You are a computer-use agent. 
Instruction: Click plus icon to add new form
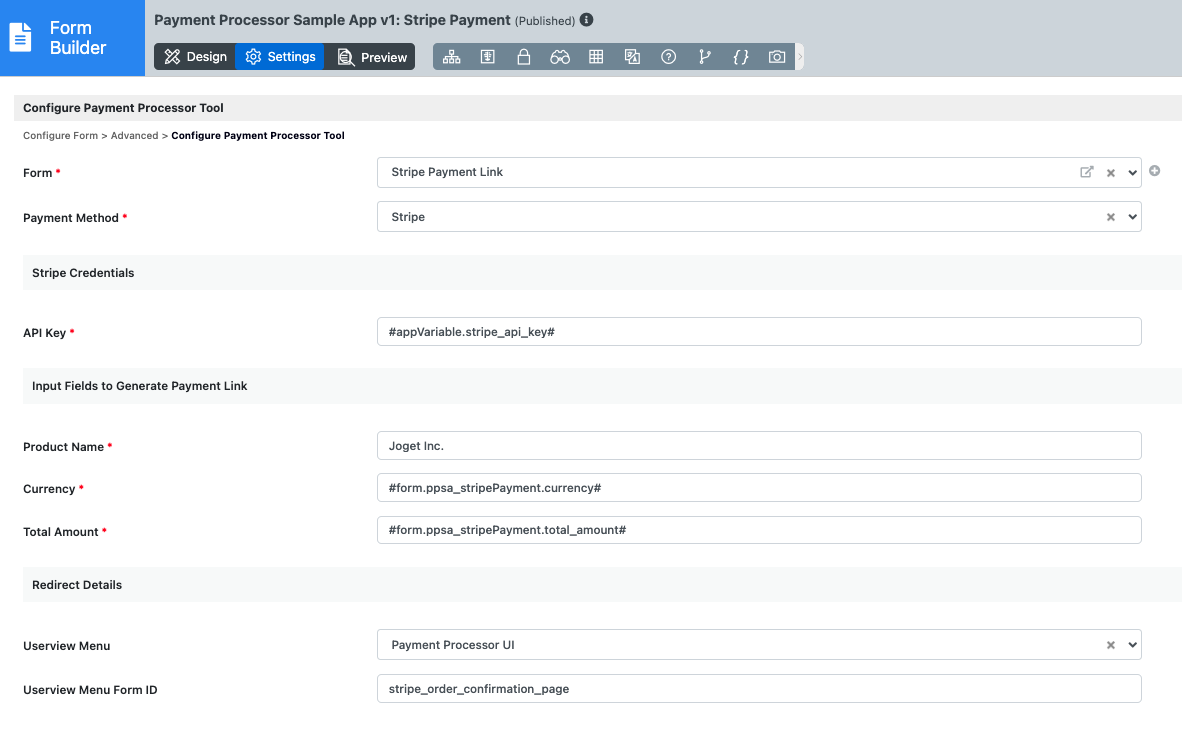click(1155, 171)
